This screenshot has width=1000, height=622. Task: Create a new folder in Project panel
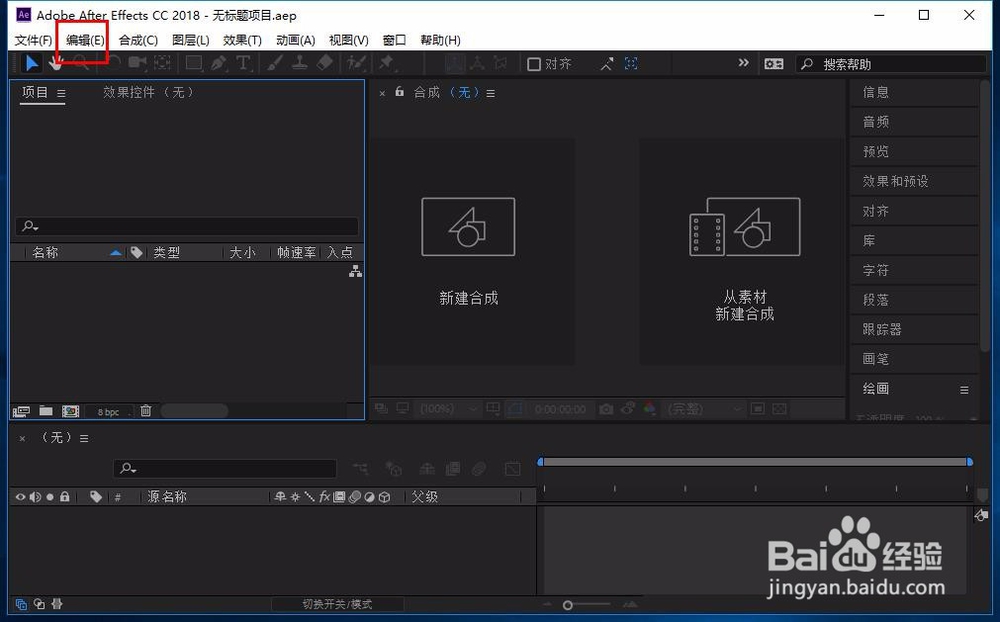pyautogui.click(x=46, y=411)
